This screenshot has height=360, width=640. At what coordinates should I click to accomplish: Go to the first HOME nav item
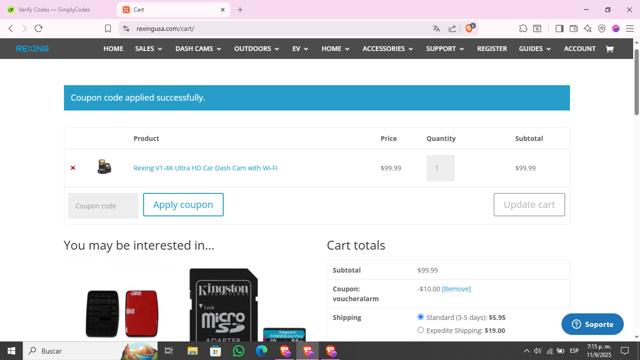click(113, 49)
